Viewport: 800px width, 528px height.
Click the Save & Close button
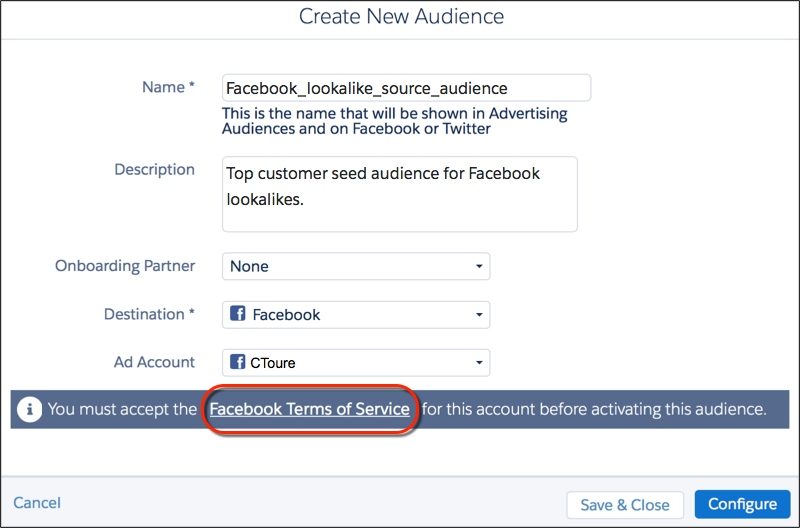(x=625, y=505)
